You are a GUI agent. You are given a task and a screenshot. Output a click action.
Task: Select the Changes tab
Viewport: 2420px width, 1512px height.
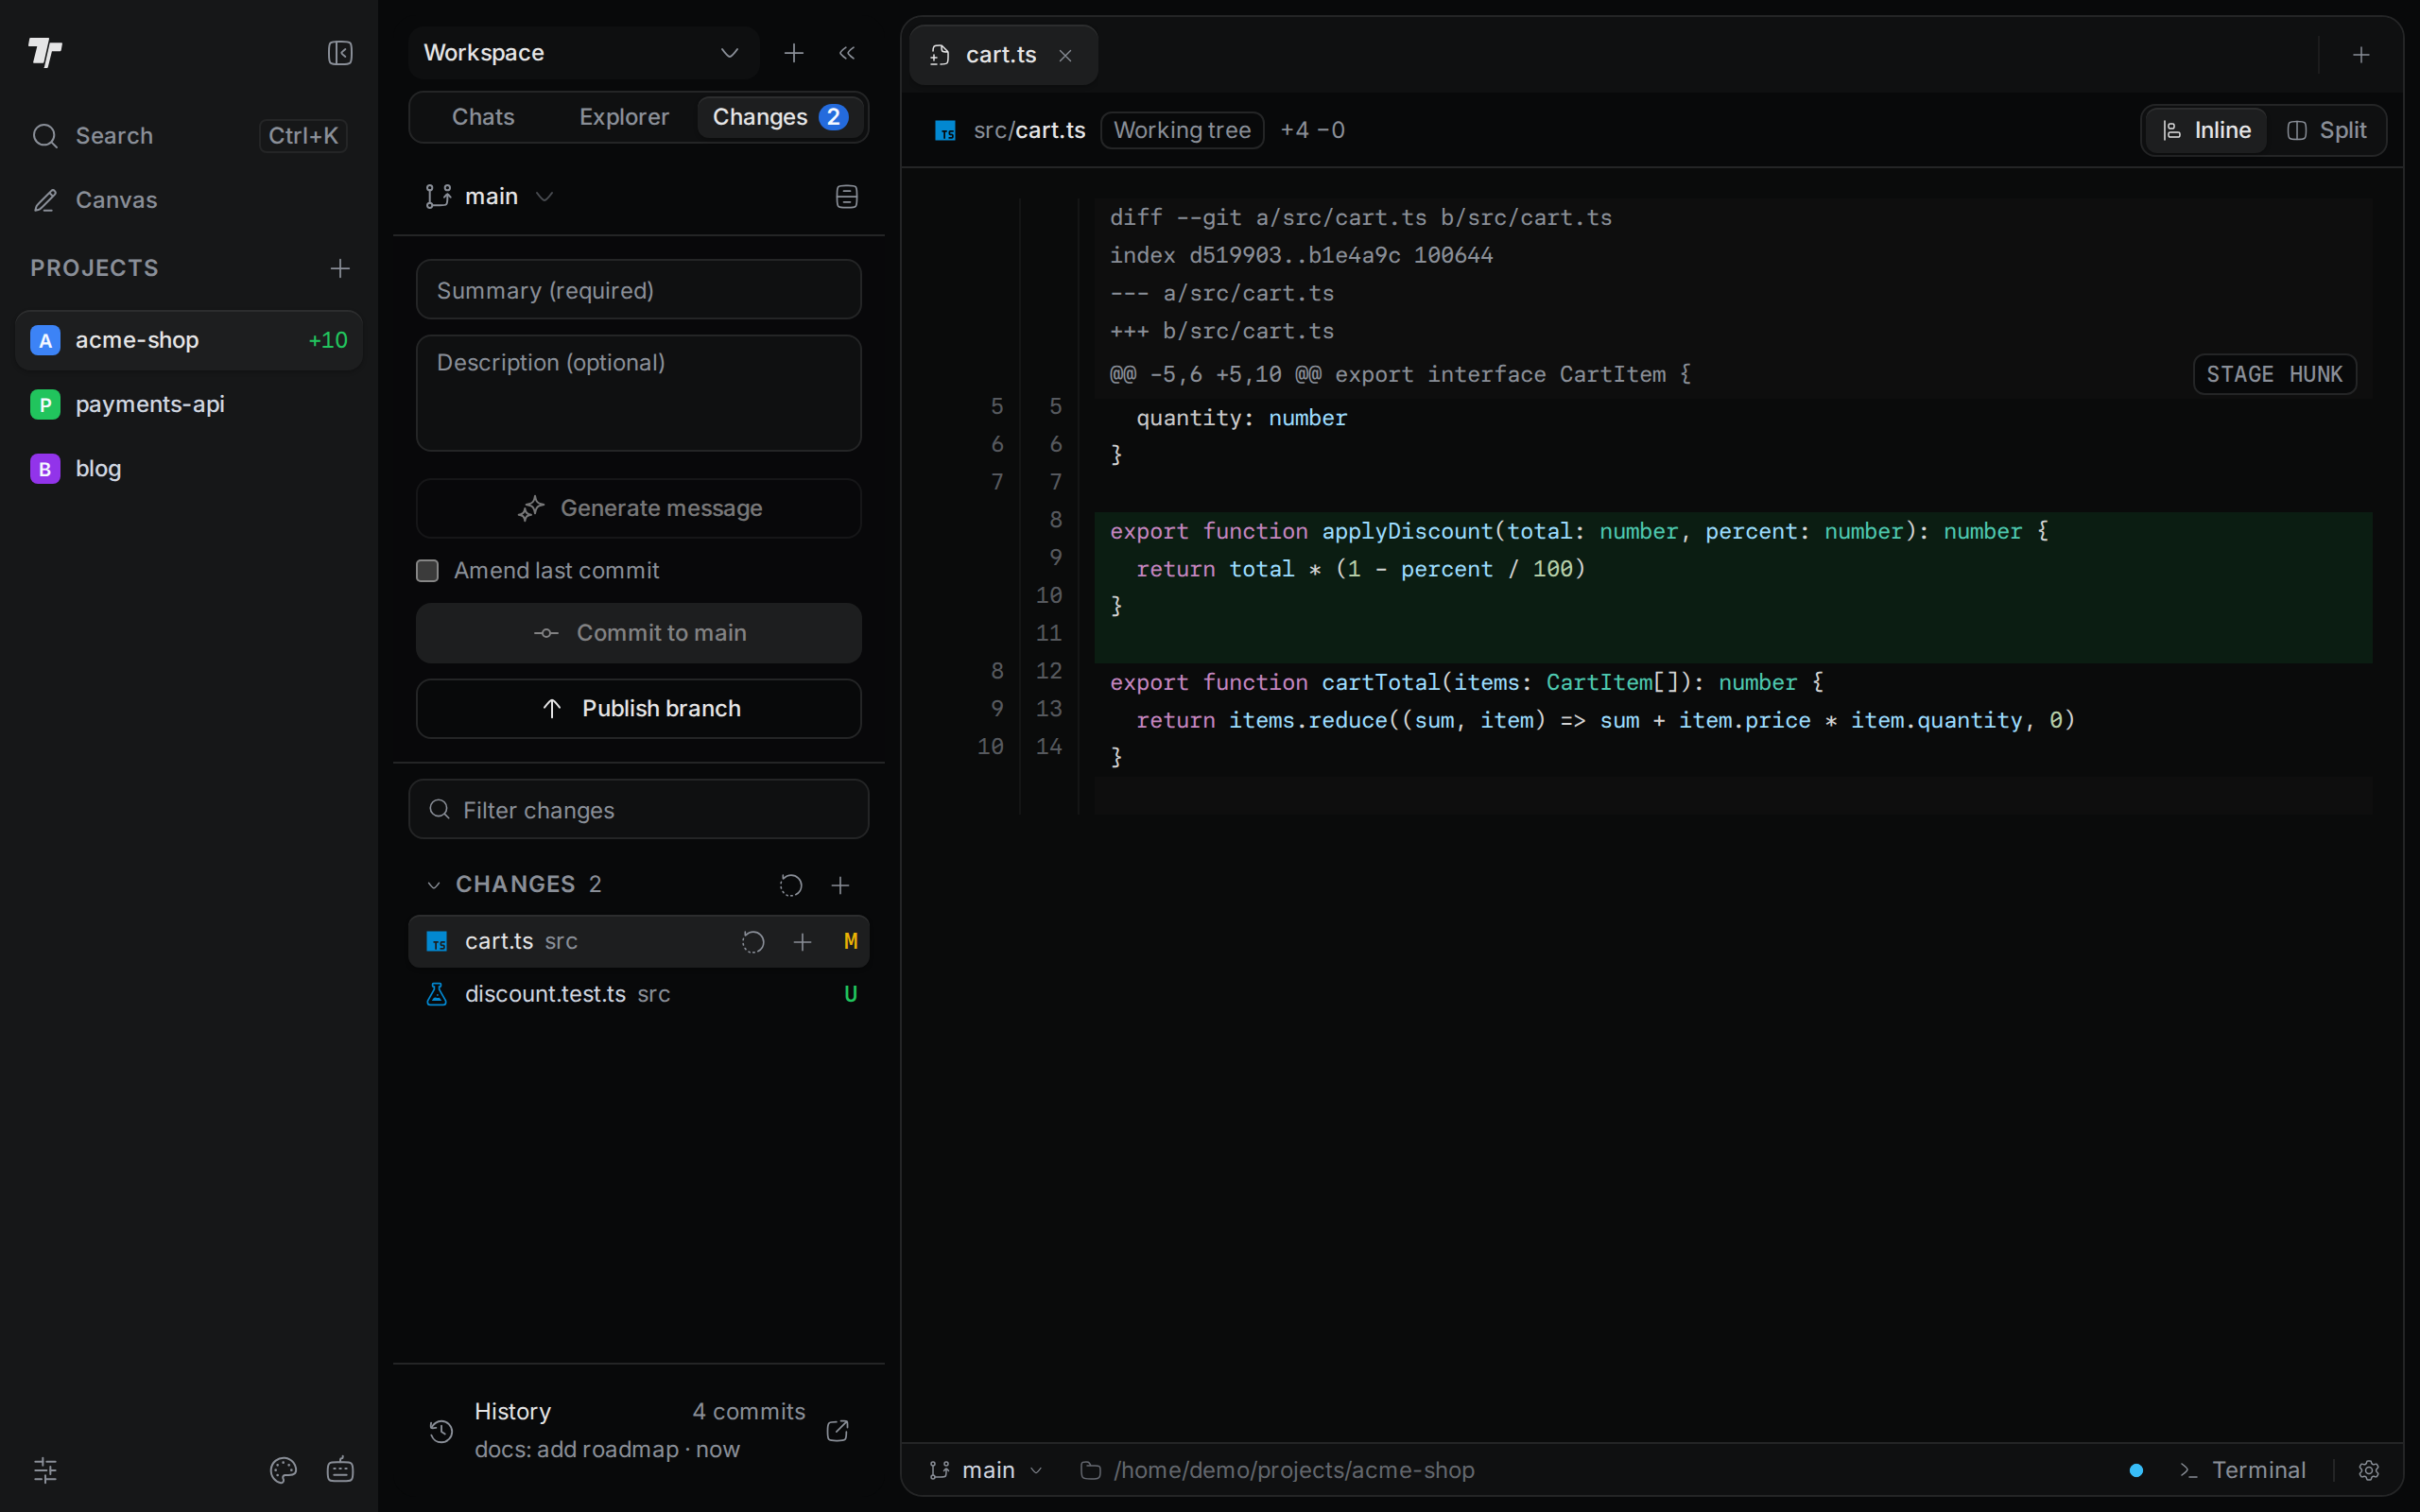click(x=780, y=117)
